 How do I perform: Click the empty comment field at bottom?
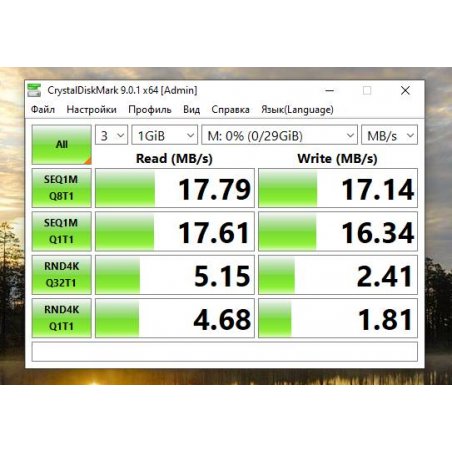pos(225,351)
